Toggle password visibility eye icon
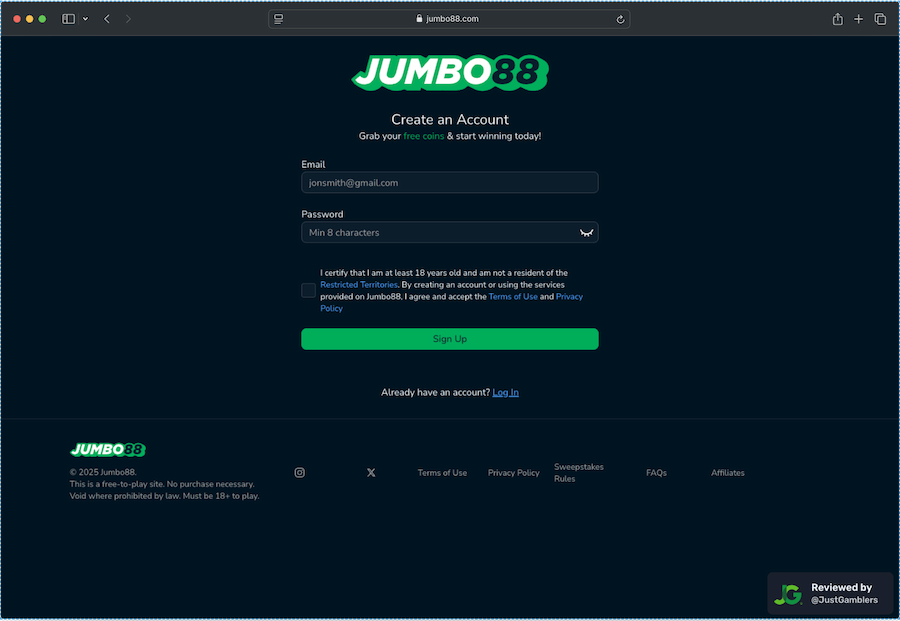 (x=586, y=232)
